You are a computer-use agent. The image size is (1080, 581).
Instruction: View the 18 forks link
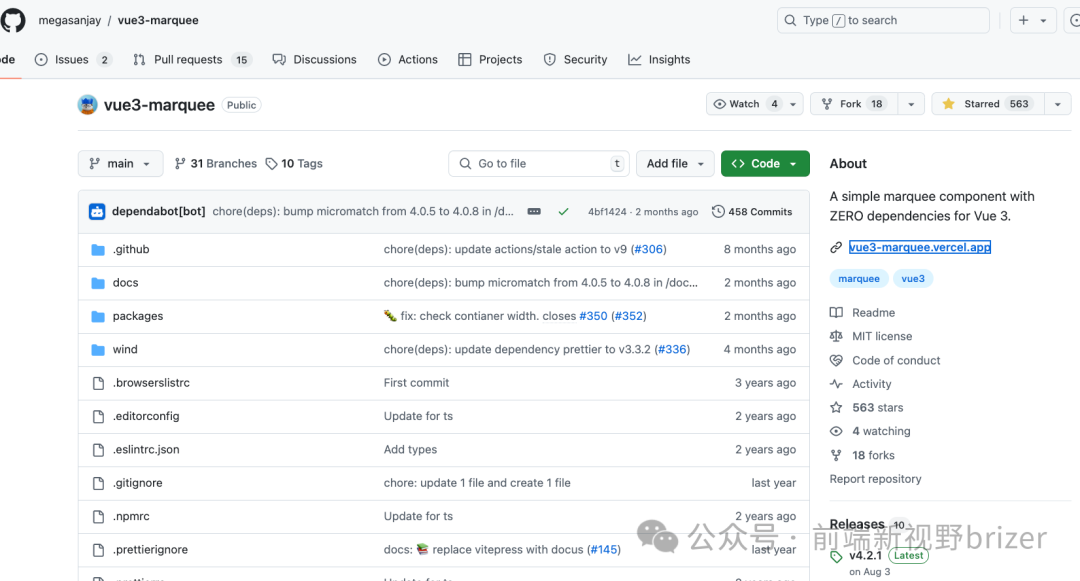[x=862, y=455]
